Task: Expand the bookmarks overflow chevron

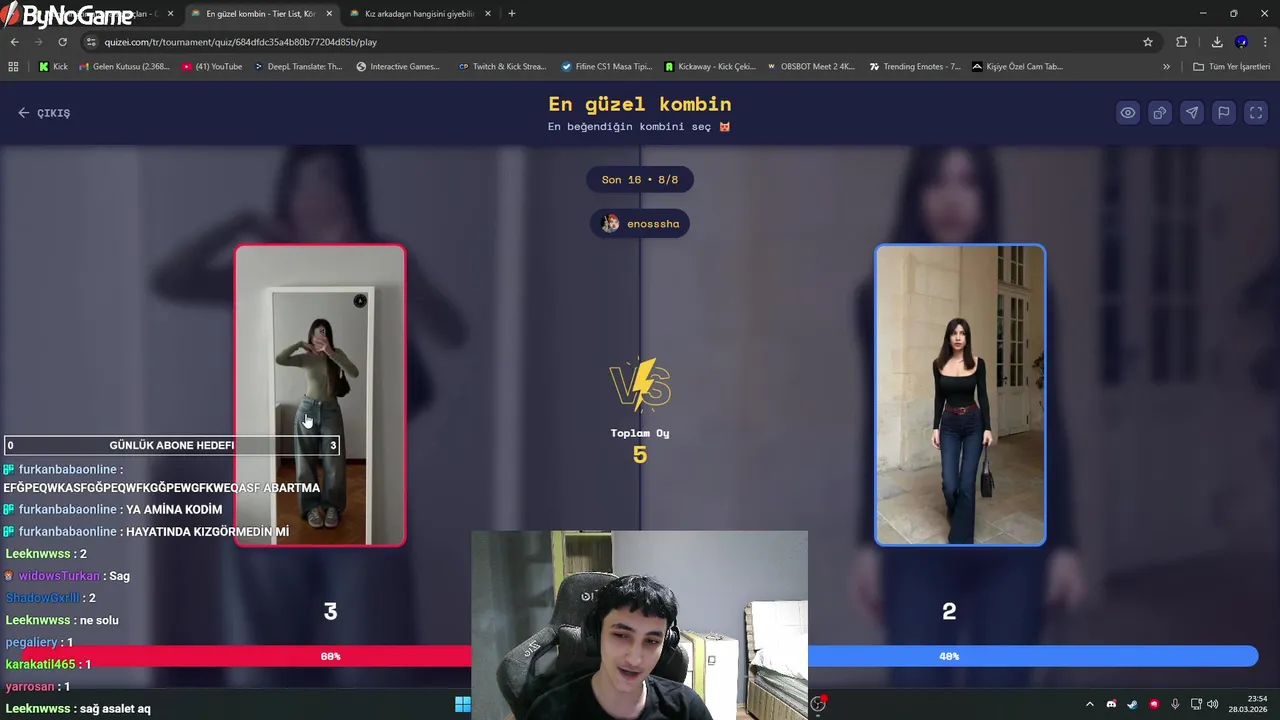Action: pyautogui.click(x=1166, y=67)
